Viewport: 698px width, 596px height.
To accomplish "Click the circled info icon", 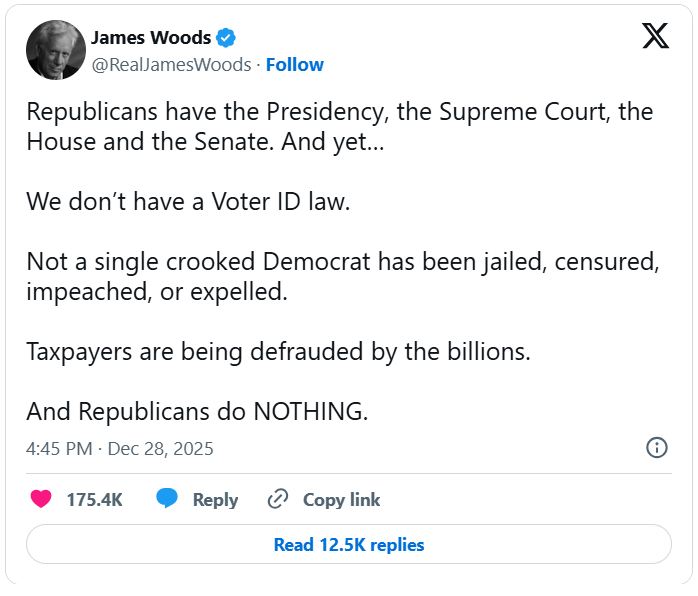I will 657,448.
